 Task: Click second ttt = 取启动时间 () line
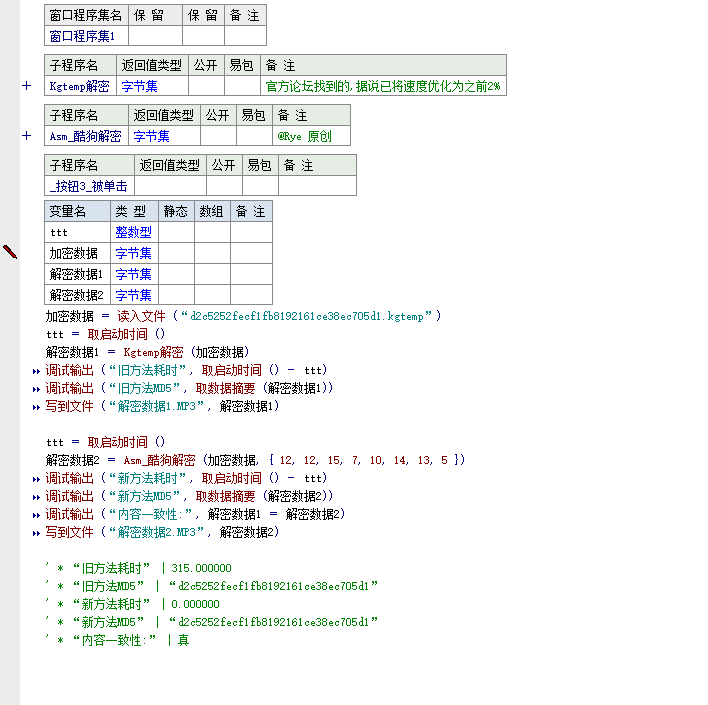106,442
